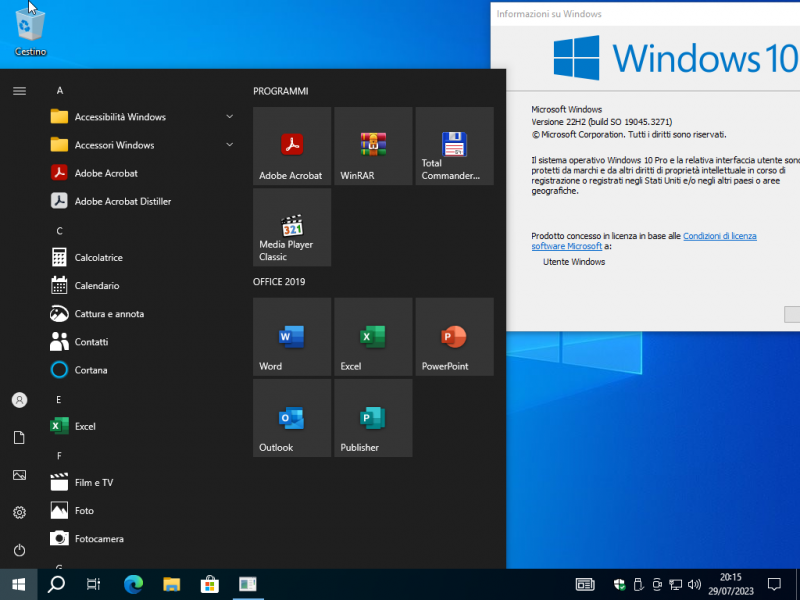
Task: Open Total Commander from the tiles
Action: 453,145
